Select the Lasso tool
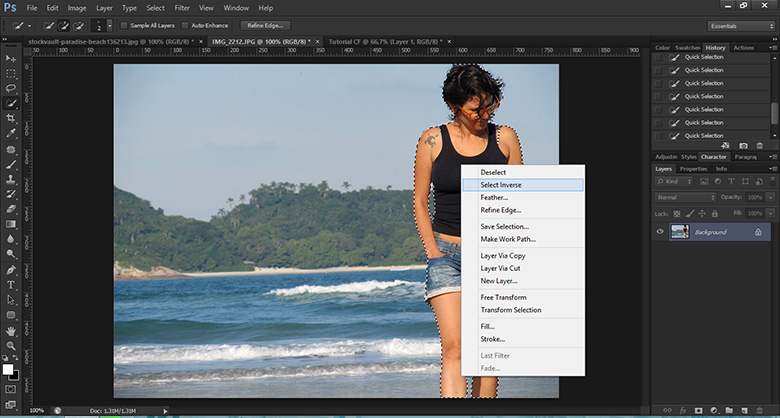780x418 pixels. click(11, 88)
